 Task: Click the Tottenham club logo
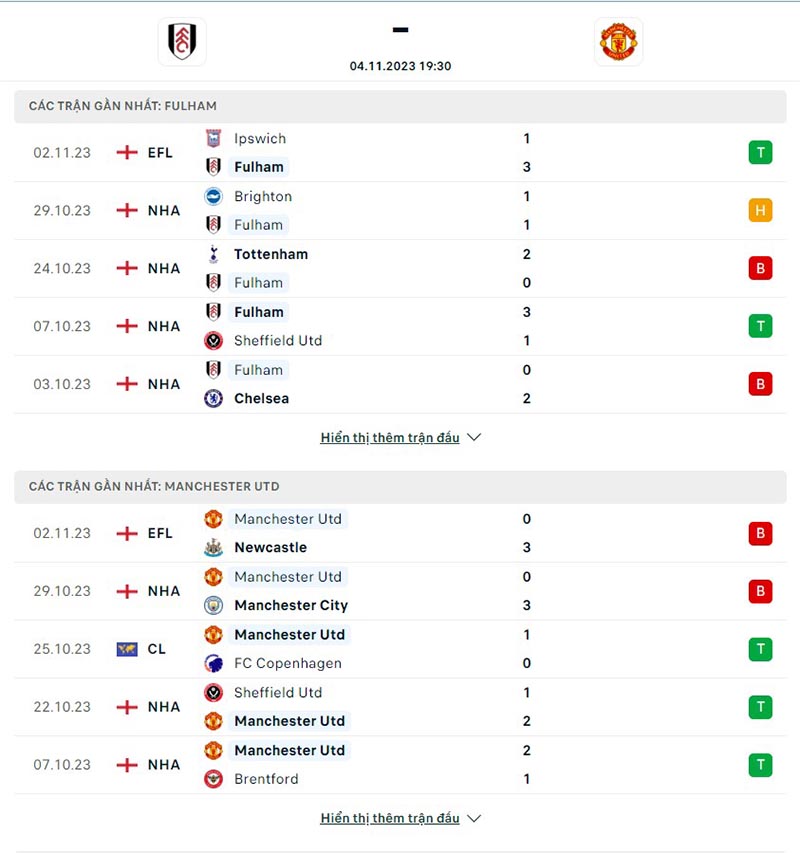(x=213, y=254)
